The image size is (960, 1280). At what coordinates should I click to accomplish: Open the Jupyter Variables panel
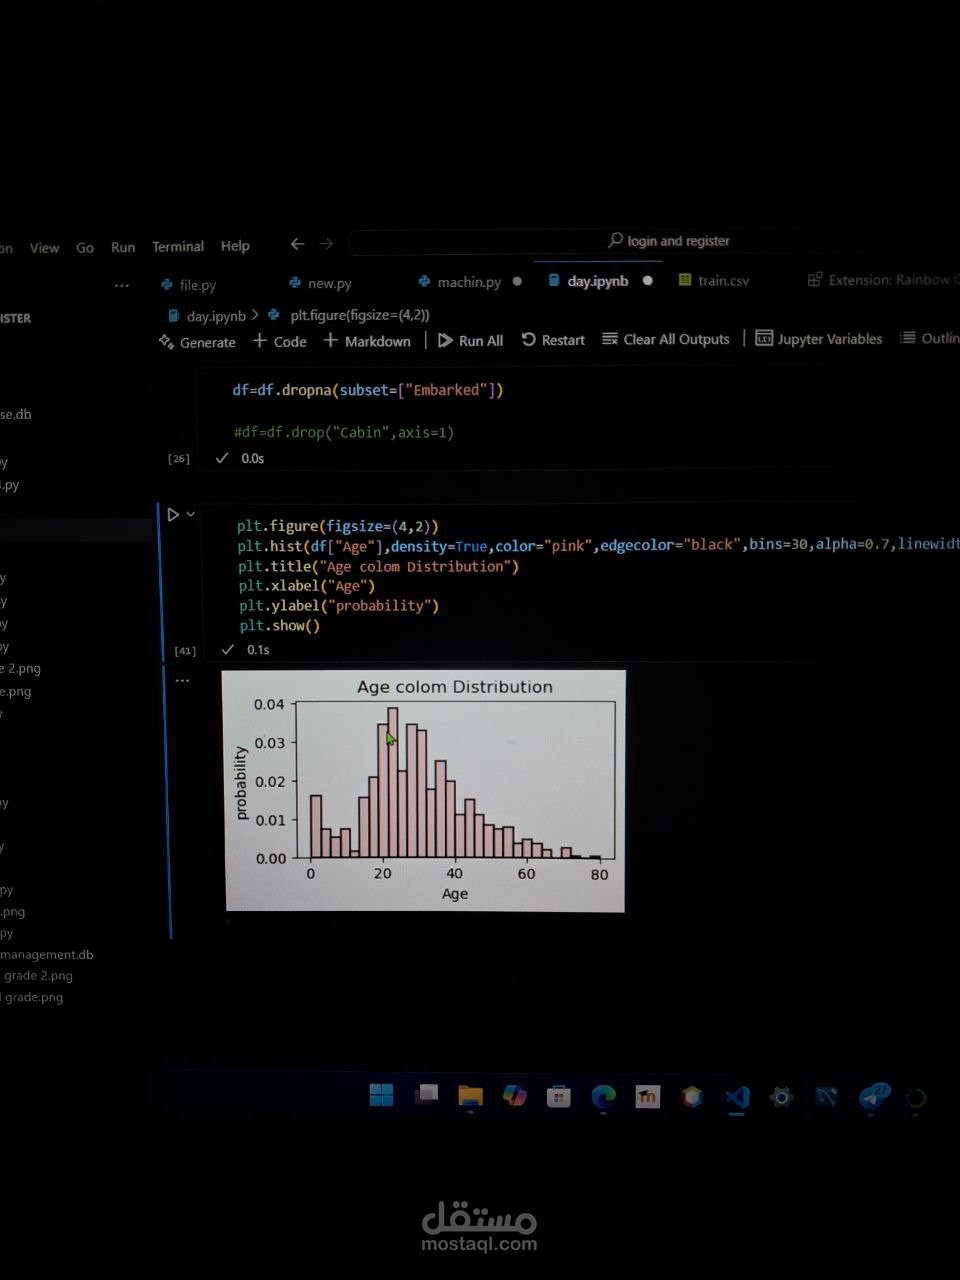pyautogui.click(x=819, y=339)
